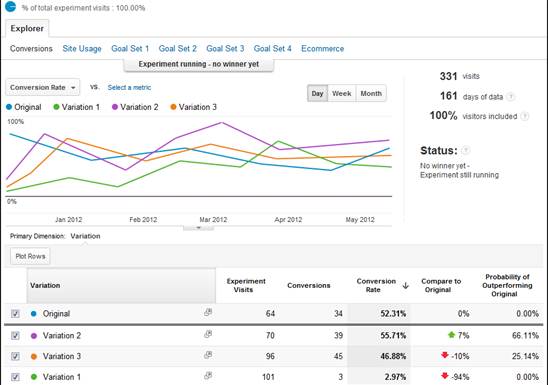
Task: Click the Plot Rows button
Action: point(30,256)
